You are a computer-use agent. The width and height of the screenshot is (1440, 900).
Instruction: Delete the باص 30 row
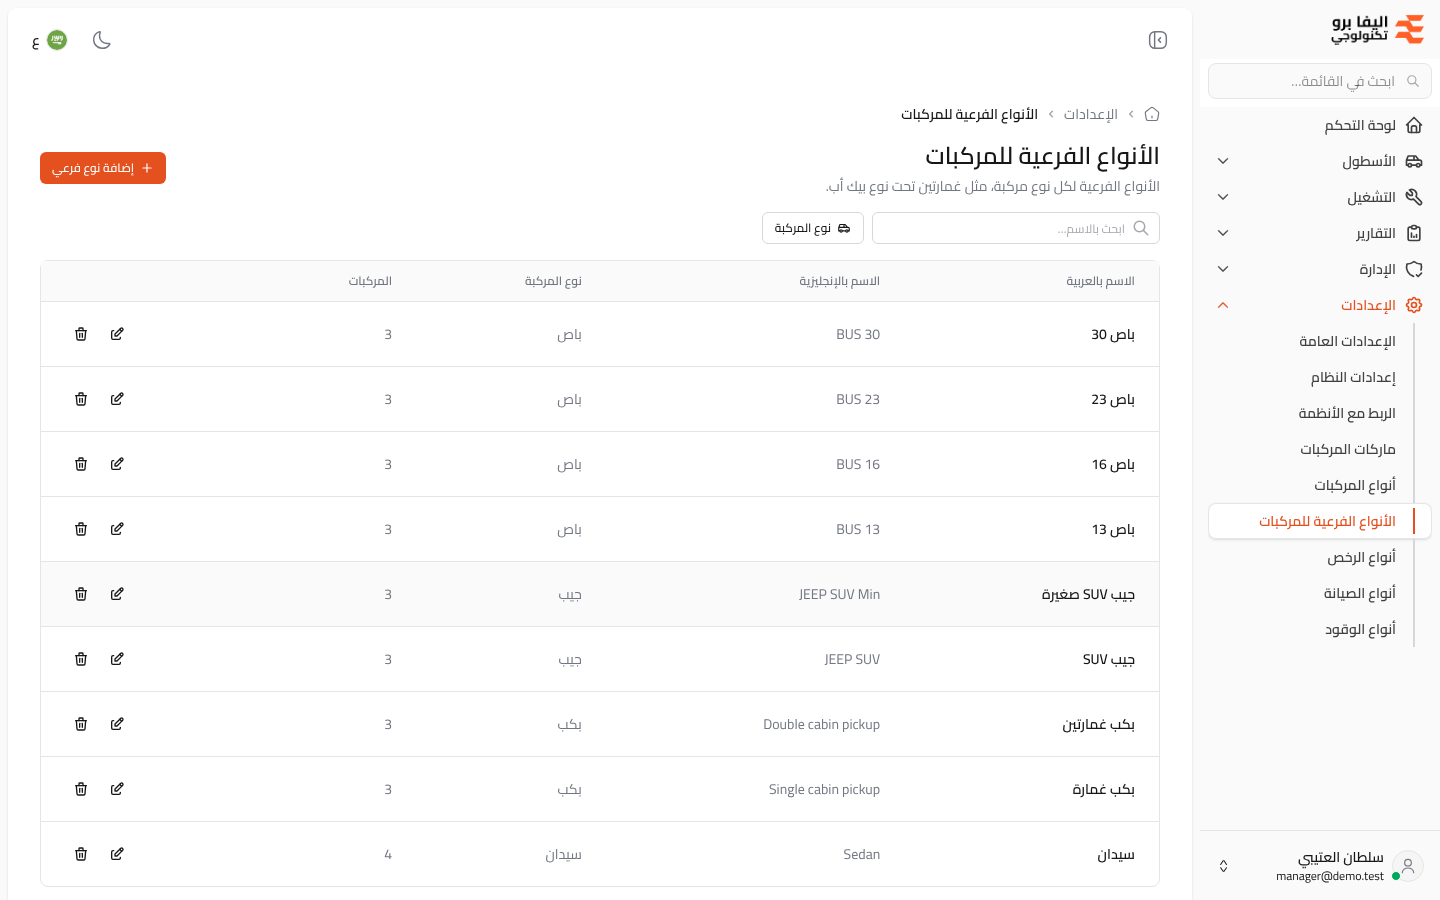pos(81,334)
